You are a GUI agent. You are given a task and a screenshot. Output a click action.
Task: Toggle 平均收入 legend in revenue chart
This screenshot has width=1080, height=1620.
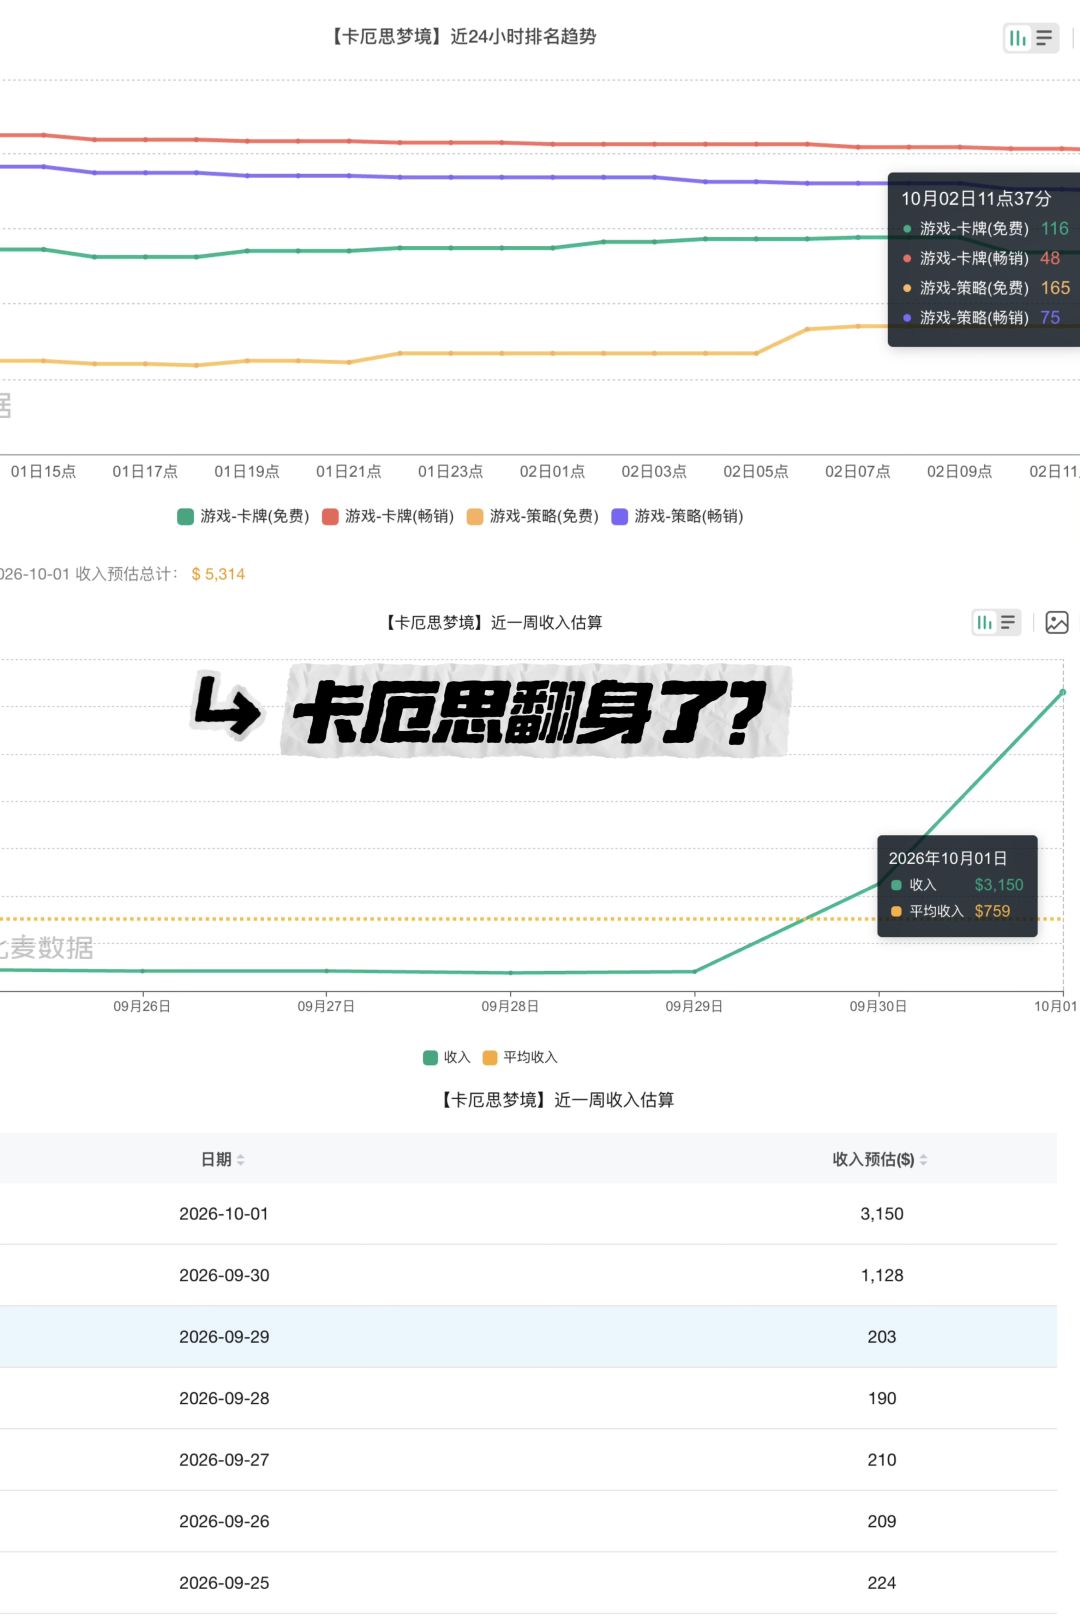coord(520,1057)
